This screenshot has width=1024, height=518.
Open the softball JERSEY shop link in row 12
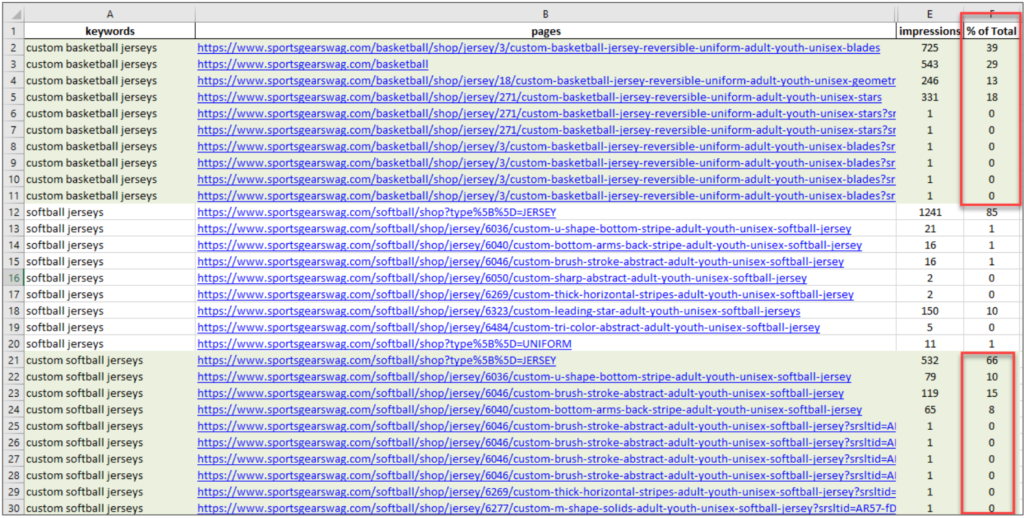(377, 212)
